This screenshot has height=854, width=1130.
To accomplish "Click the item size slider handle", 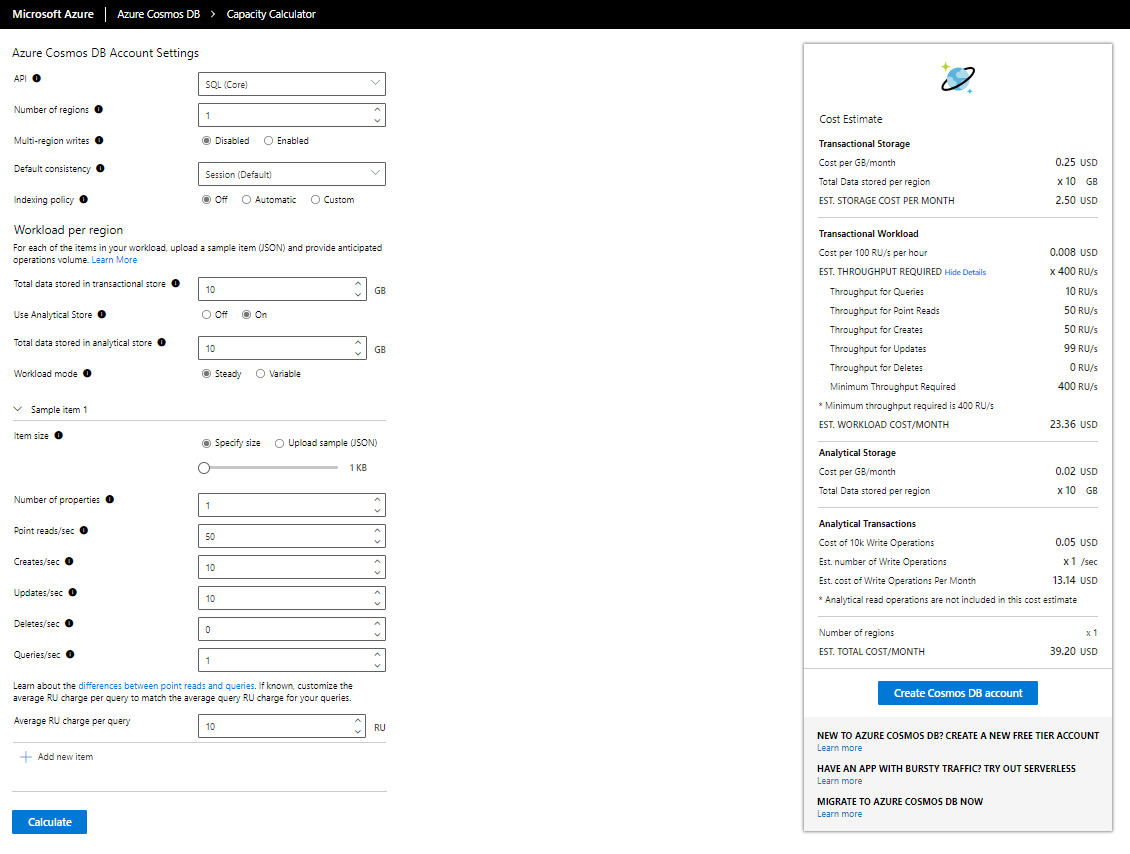I will click(x=204, y=468).
